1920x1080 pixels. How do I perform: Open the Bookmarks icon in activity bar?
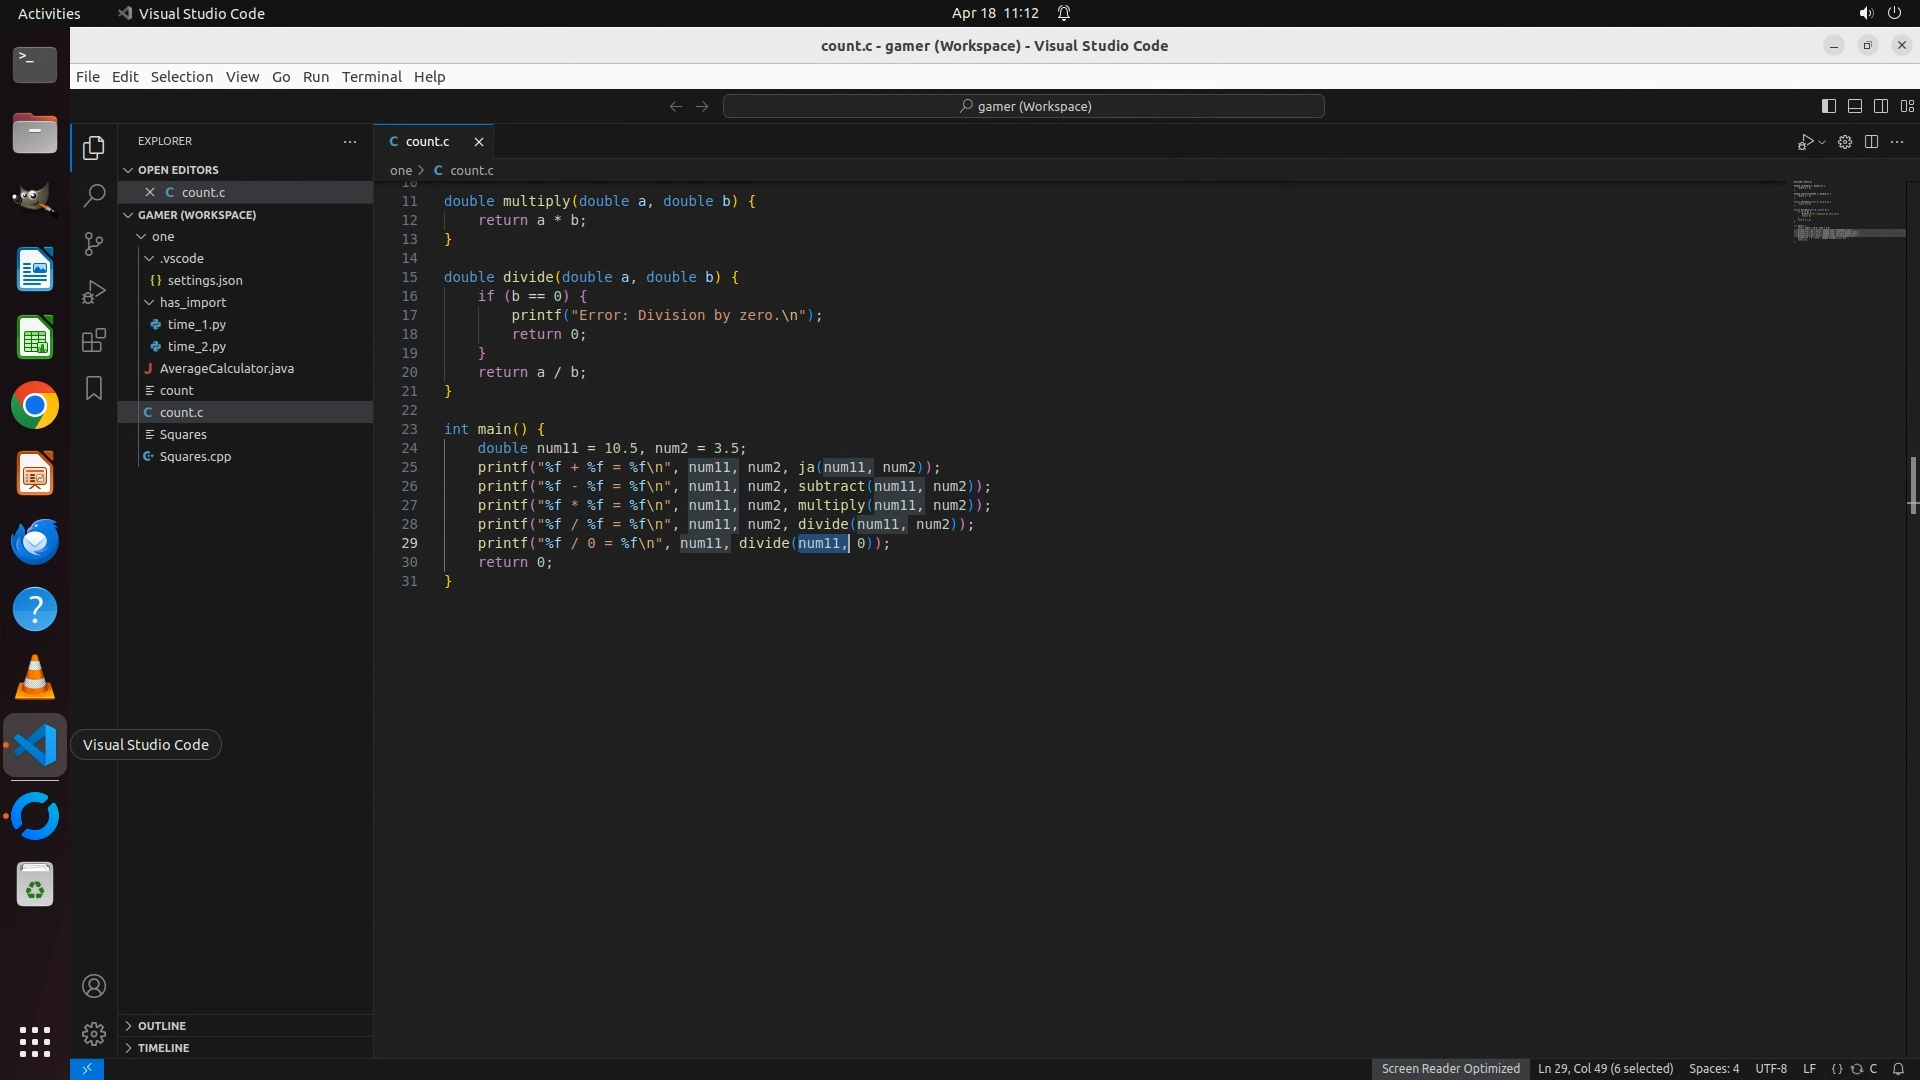pos(94,388)
